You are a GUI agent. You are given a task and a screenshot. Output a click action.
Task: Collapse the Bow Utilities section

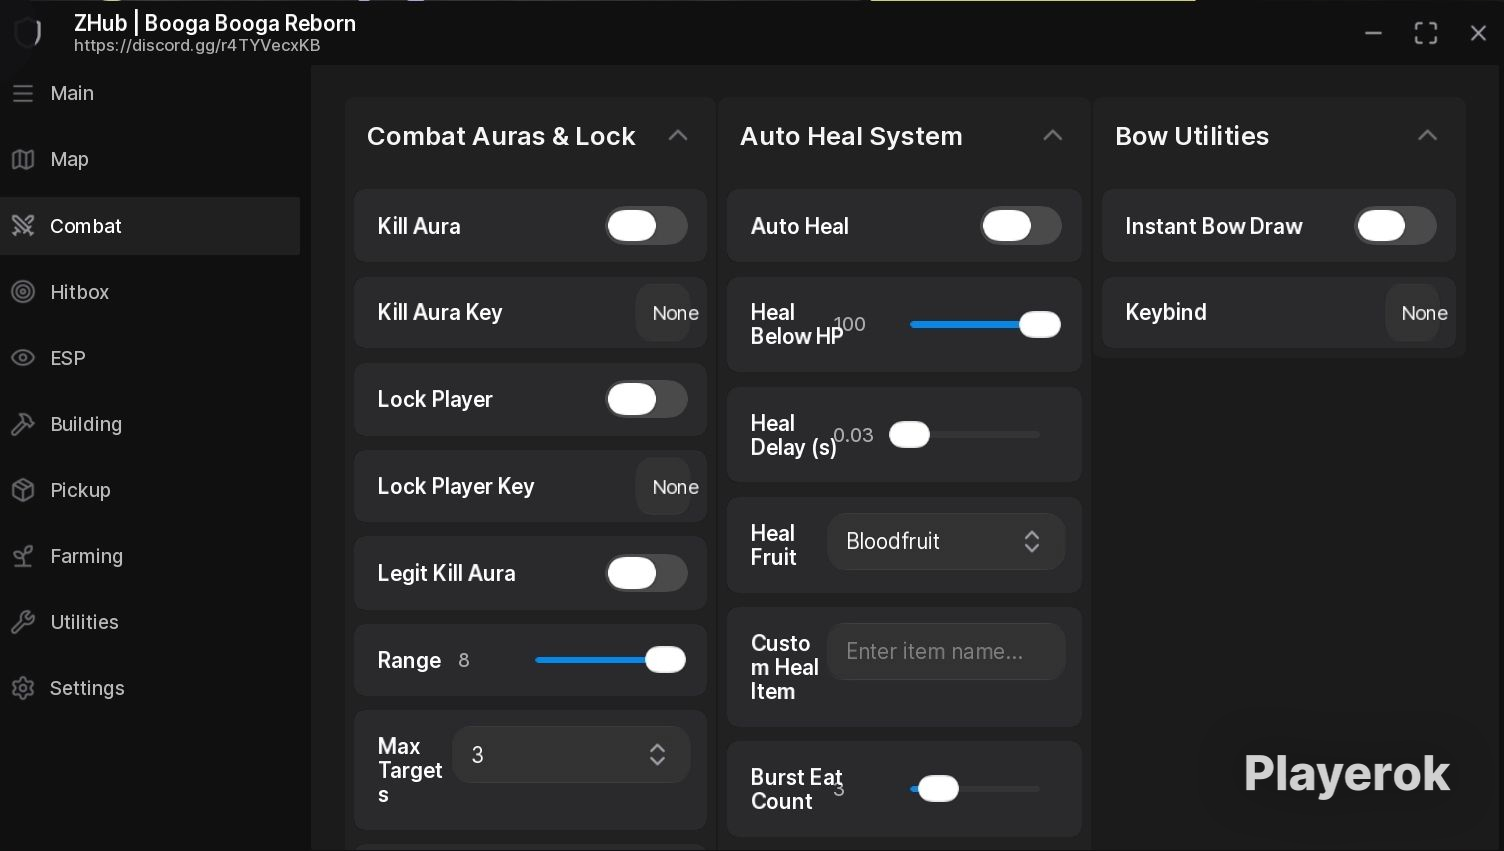(1427, 136)
